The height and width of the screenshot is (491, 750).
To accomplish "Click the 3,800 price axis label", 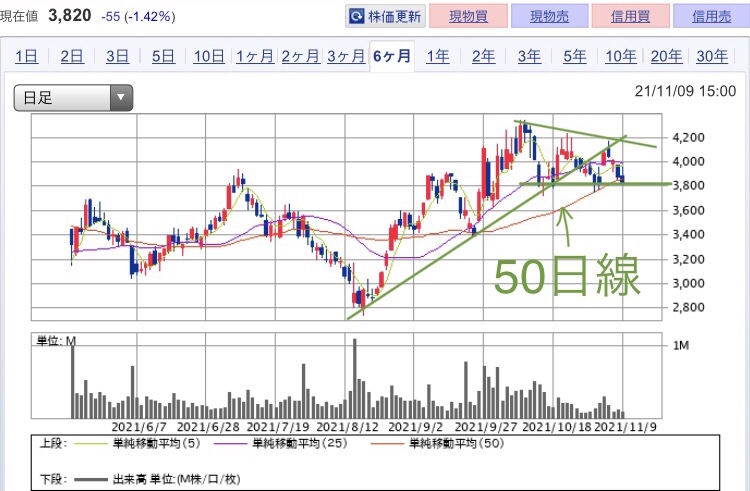I will pyautogui.click(x=688, y=185).
